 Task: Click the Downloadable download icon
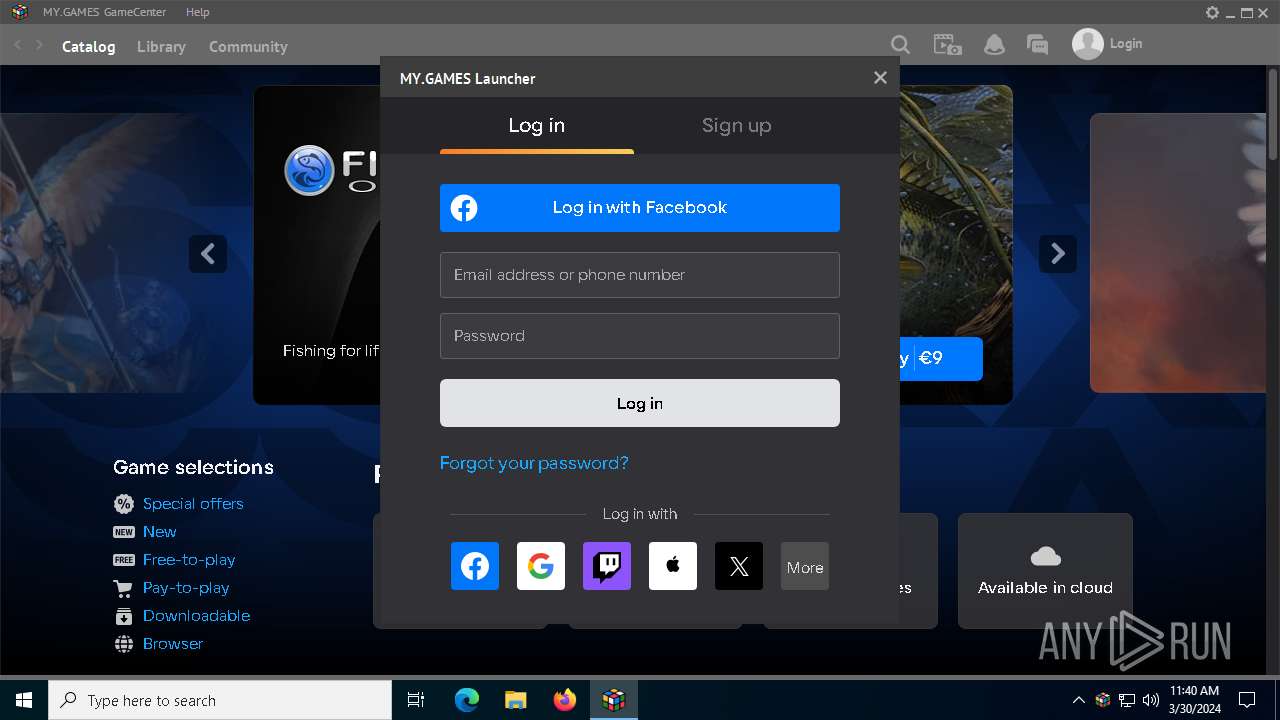(124, 616)
